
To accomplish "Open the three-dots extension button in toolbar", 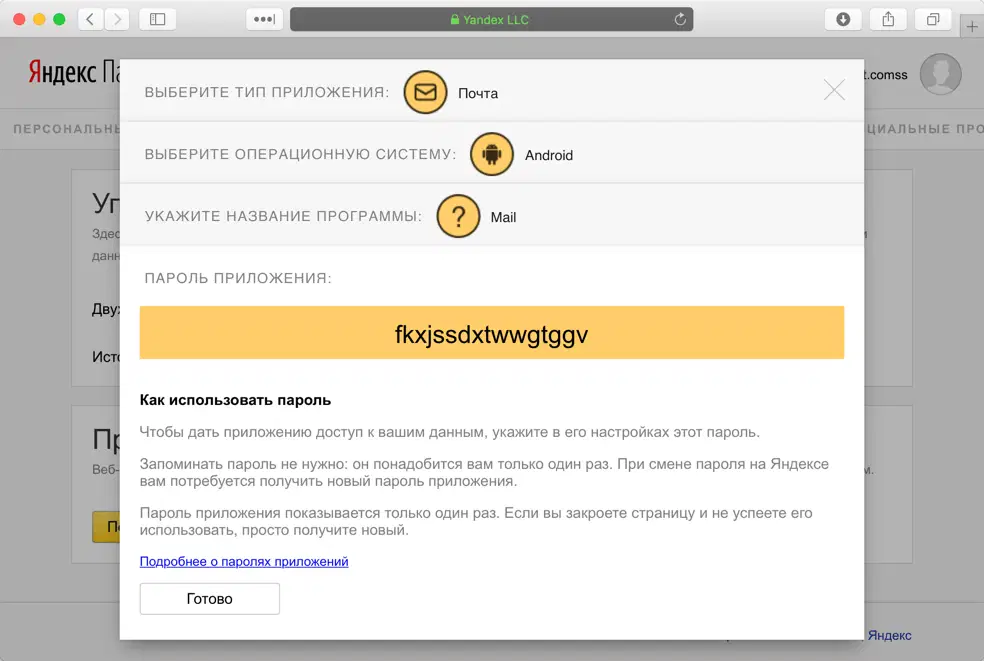I will [264, 19].
